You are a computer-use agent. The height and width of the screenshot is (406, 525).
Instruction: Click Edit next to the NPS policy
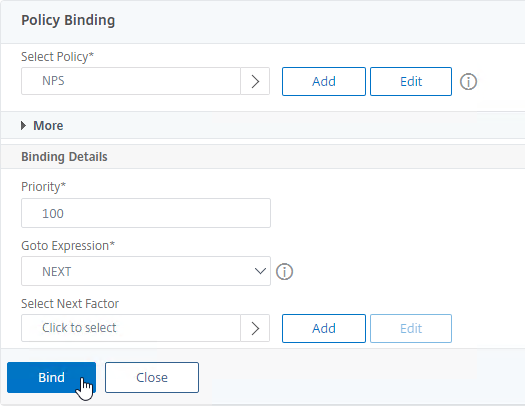[411, 82]
